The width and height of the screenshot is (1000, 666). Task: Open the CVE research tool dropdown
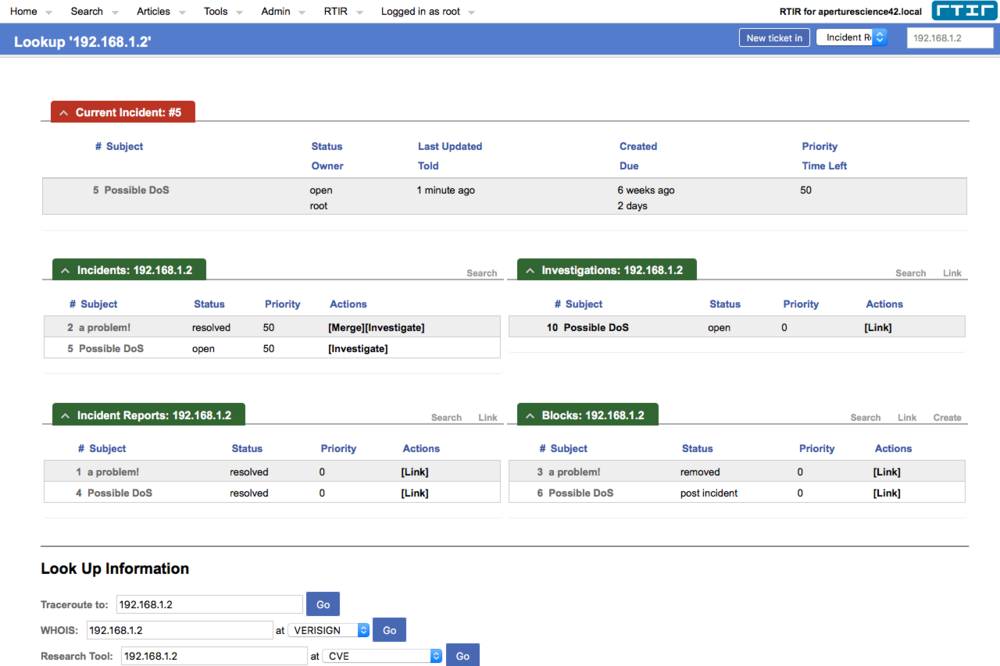tap(383, 656)
